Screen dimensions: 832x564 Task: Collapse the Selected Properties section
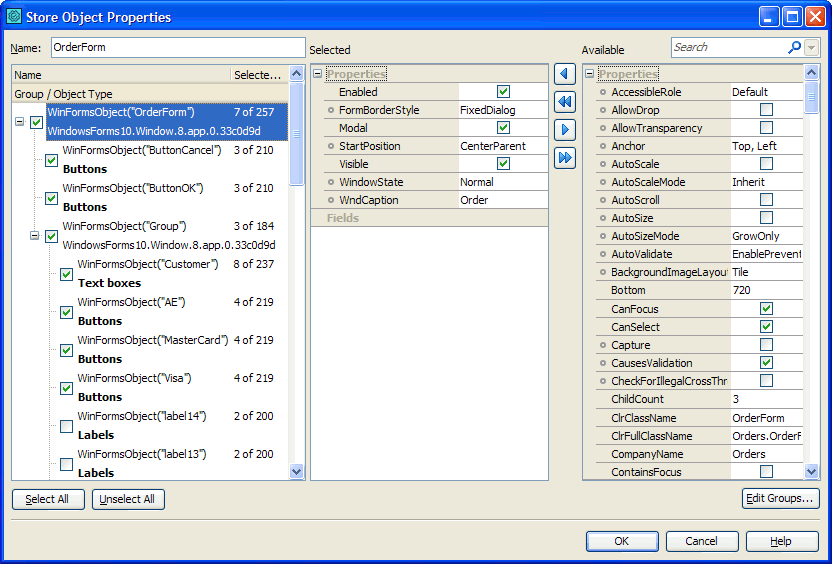[x=317, y=74]
